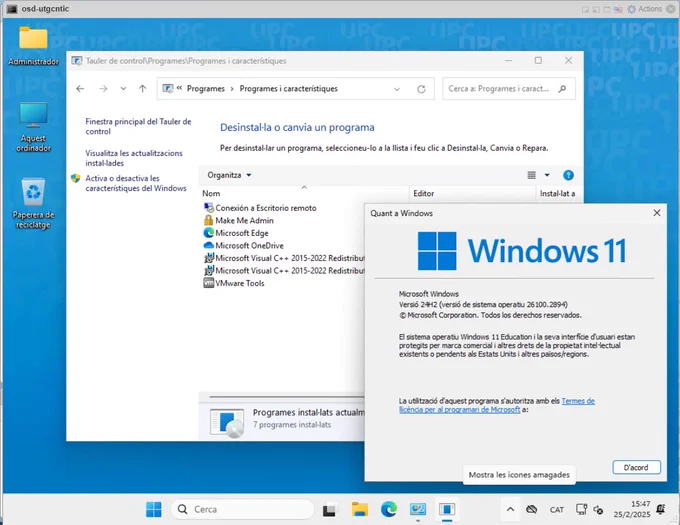Expand the address bar history dropdown
680x525 pixels.
point(396,89)
